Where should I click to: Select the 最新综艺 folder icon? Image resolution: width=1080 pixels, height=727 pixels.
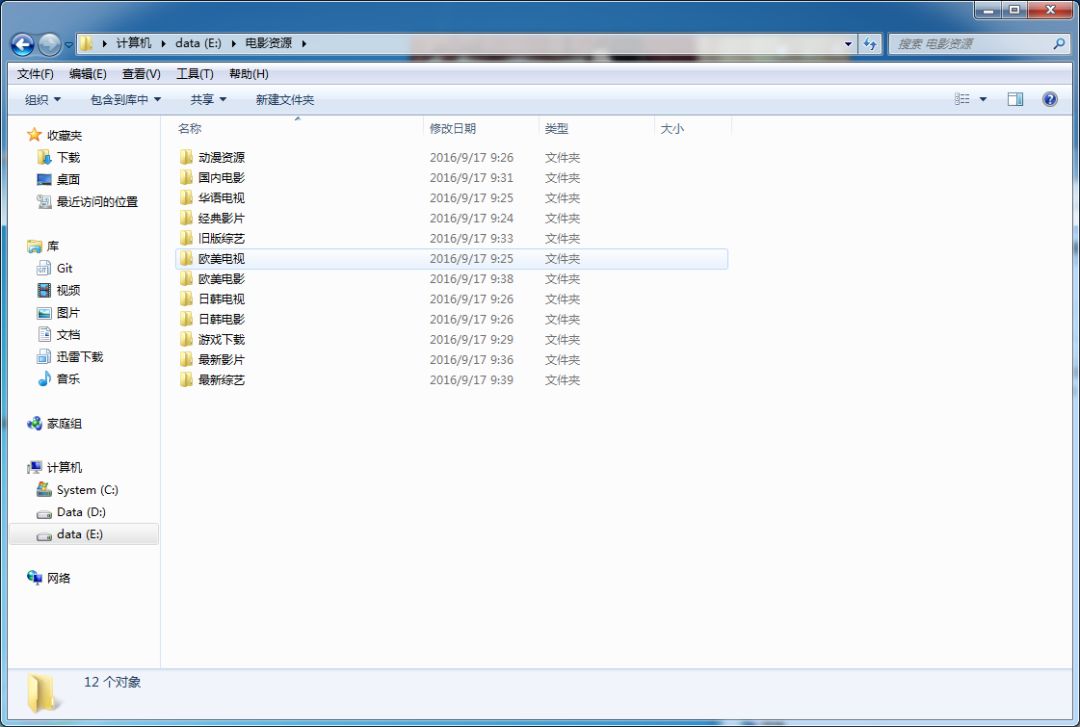click(186, 380)
